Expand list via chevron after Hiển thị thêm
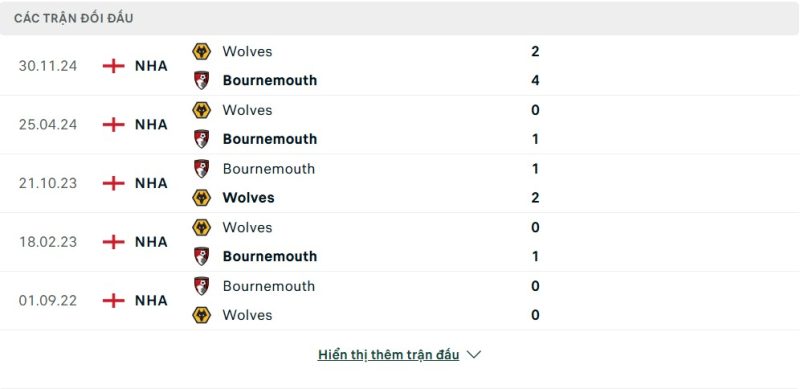The image size is (800, 389). pyautogui.click(x=474, y=355)
